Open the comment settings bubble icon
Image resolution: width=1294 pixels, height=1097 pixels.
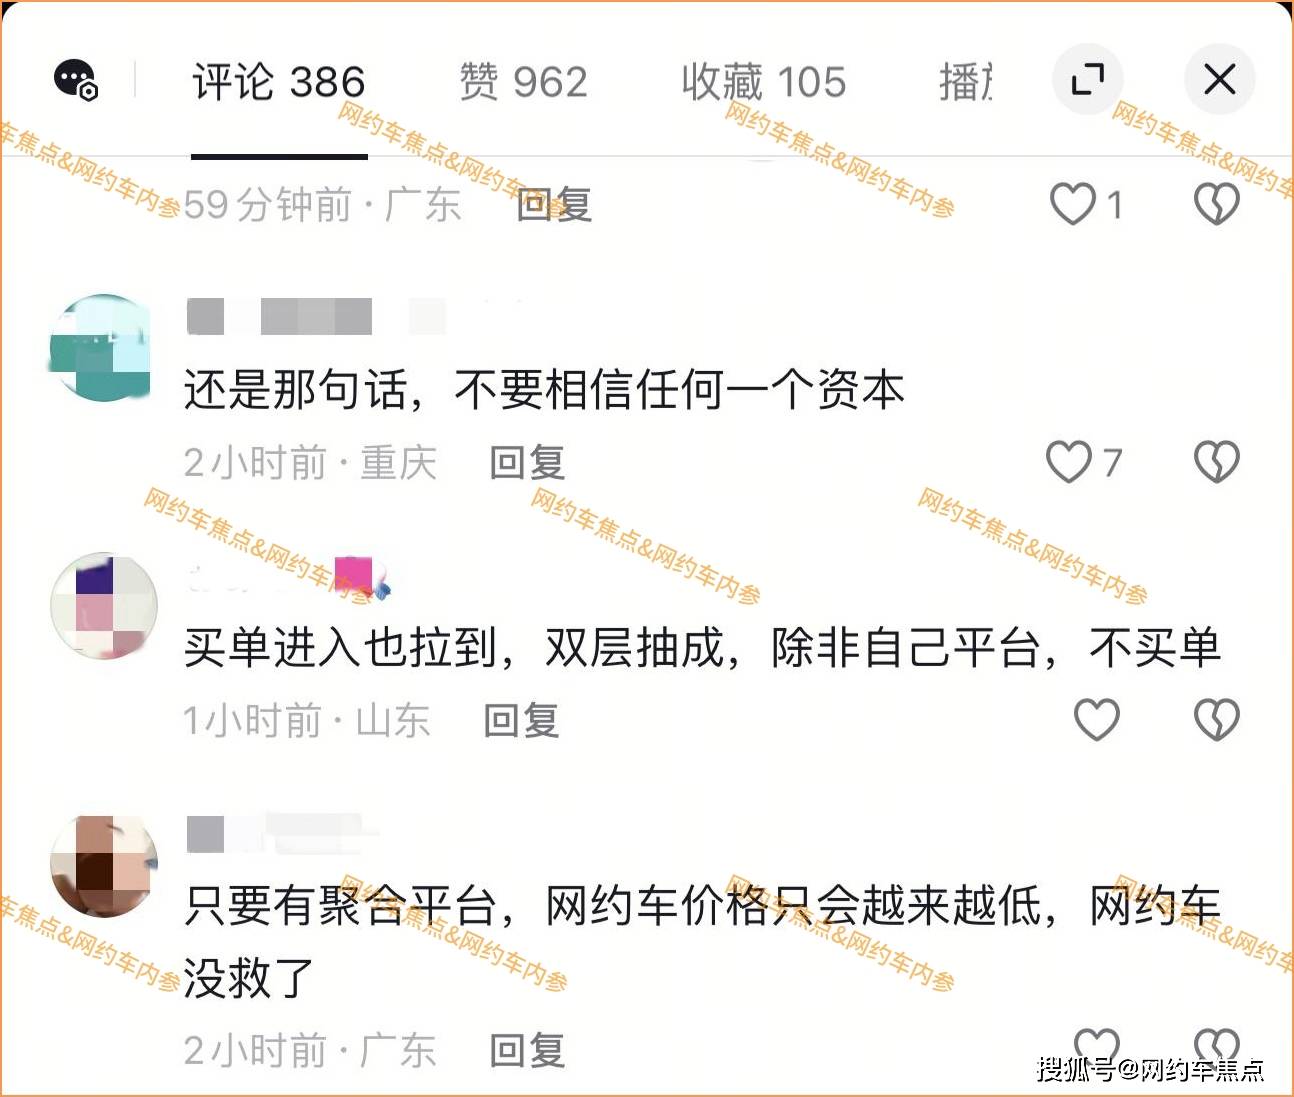(x=75, y=80)
